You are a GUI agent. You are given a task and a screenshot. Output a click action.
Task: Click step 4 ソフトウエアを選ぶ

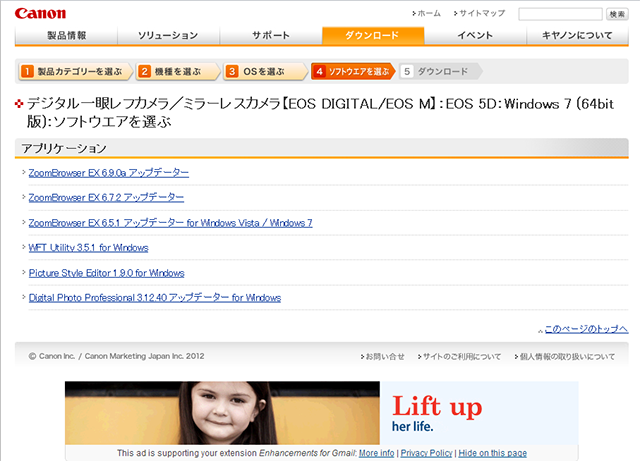coord(353,71)
